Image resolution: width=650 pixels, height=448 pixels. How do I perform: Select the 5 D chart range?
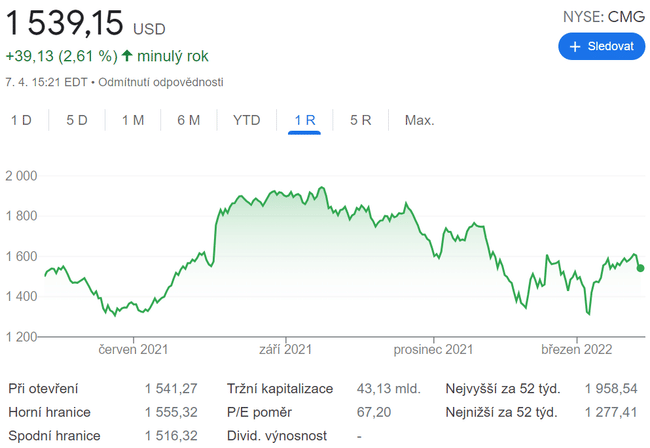77,120
